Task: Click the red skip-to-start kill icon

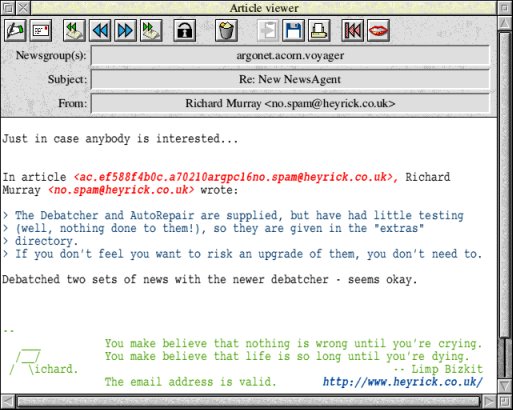Action: pos(352,30)
